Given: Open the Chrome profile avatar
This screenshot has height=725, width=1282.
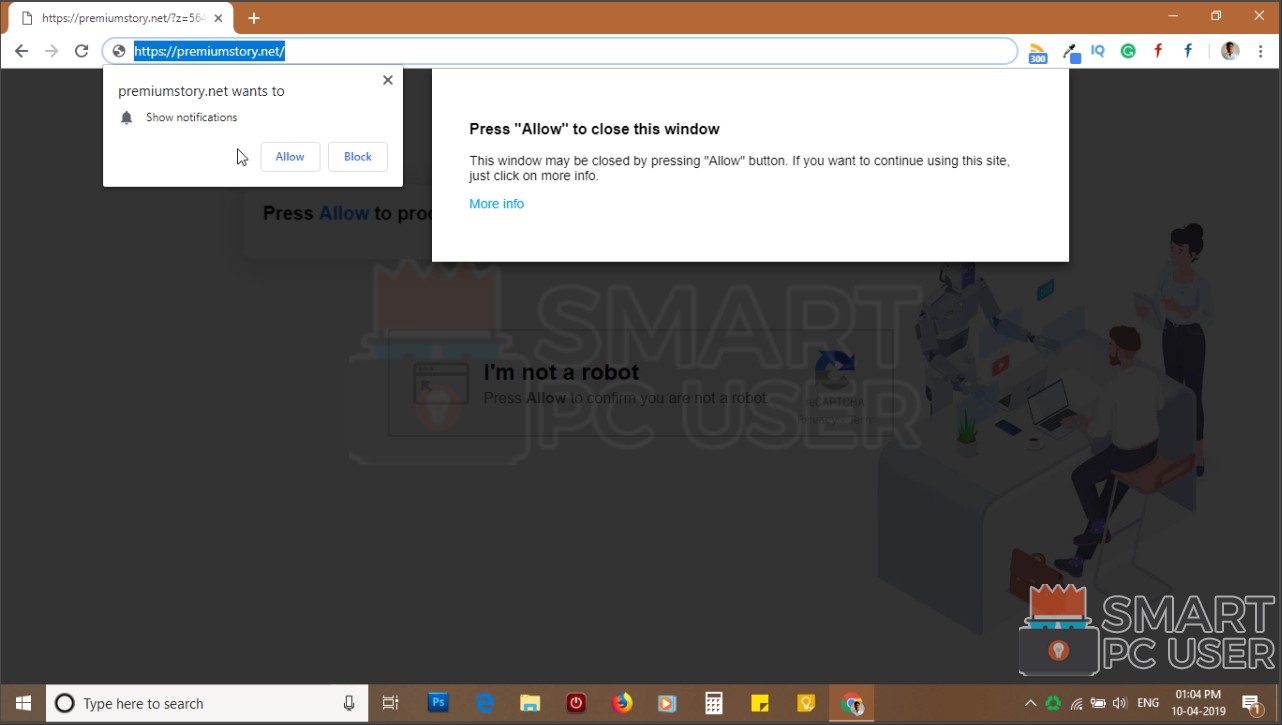Looking at the screenshot, I should coord(1229,50).
